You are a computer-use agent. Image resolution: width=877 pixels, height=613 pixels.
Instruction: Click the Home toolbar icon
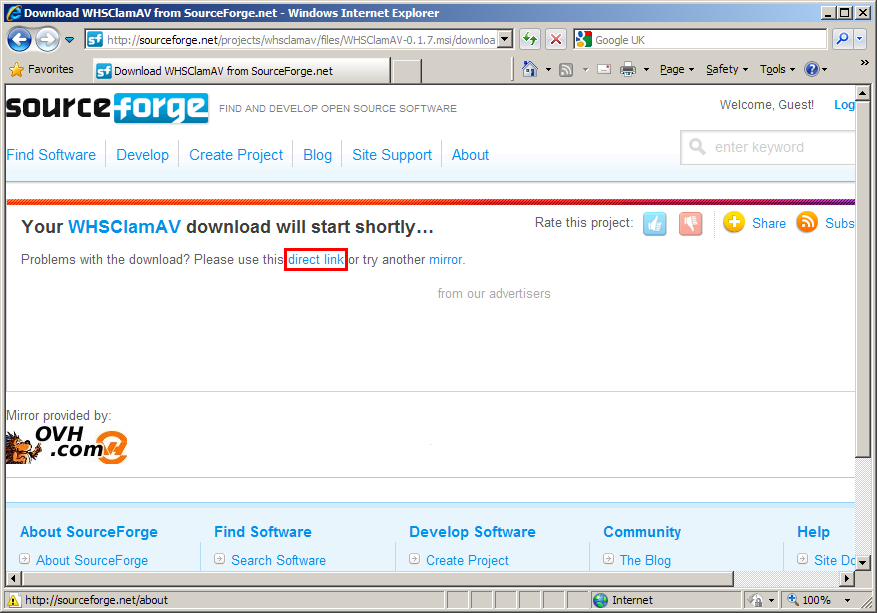tap(530, 69)
